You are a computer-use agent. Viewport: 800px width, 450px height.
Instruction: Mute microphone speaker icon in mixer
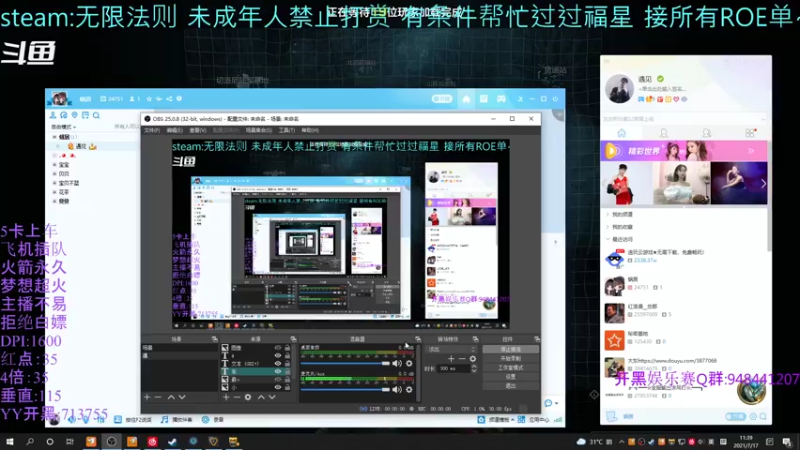397,389
